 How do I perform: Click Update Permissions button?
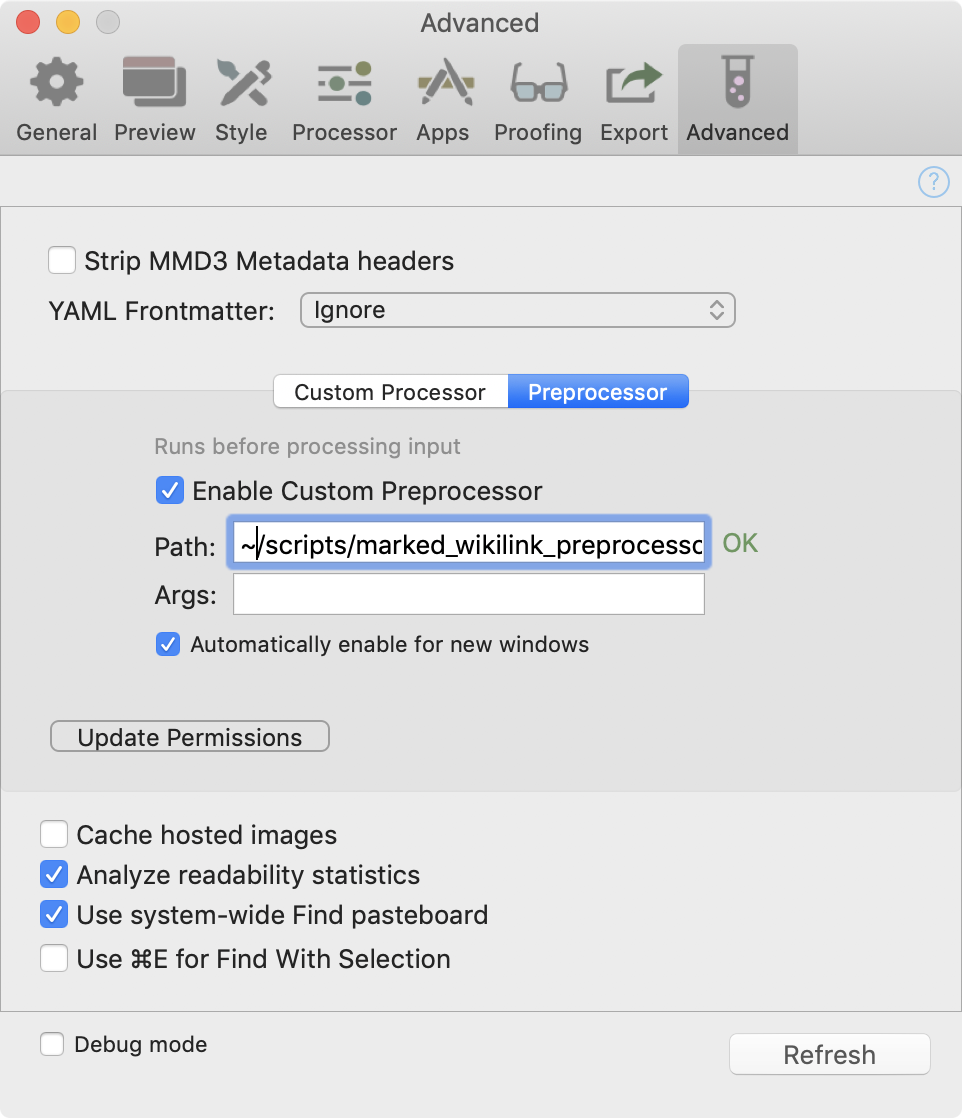[x=190, y=737]
